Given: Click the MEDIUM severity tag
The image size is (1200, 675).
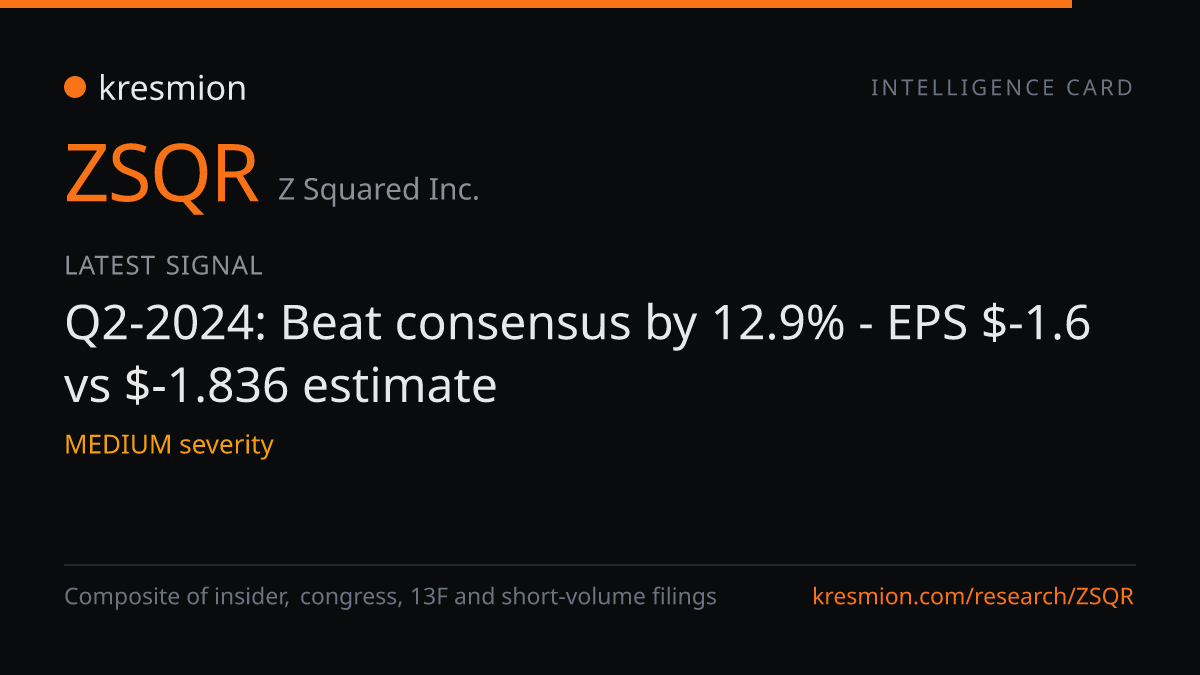Looking at the screenshot, I should coord(169,444).
